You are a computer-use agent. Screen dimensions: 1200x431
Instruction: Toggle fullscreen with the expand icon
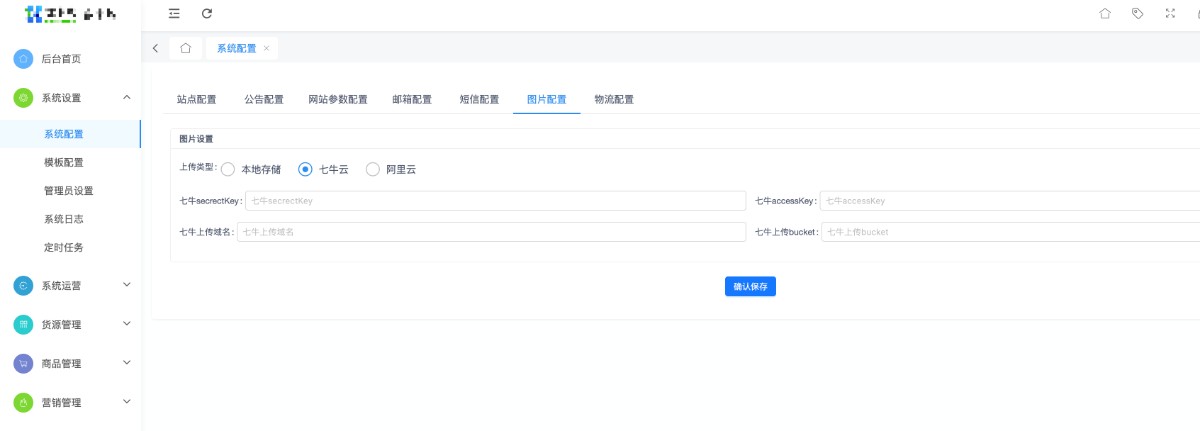click(1170, 14)
